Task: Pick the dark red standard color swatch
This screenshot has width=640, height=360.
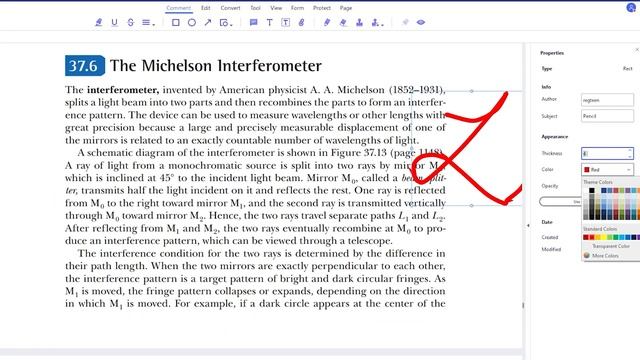Action: pyautogui.click(x=586, y=237)
